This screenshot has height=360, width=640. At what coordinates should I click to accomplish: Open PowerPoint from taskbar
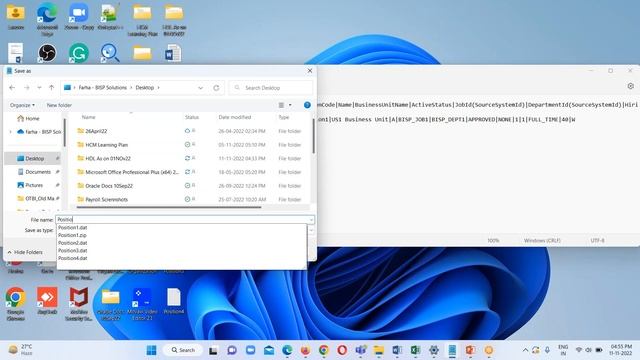tap(471, 350)
